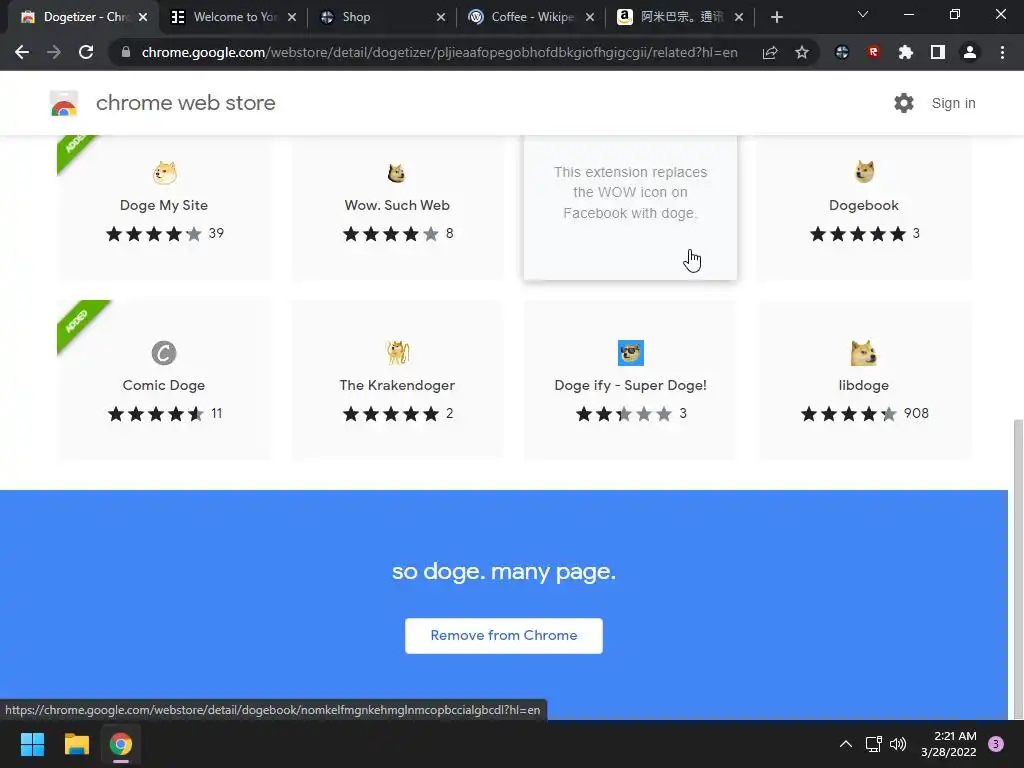
Task: Click the Chrome Web Store logo
Action: point(64,103)
